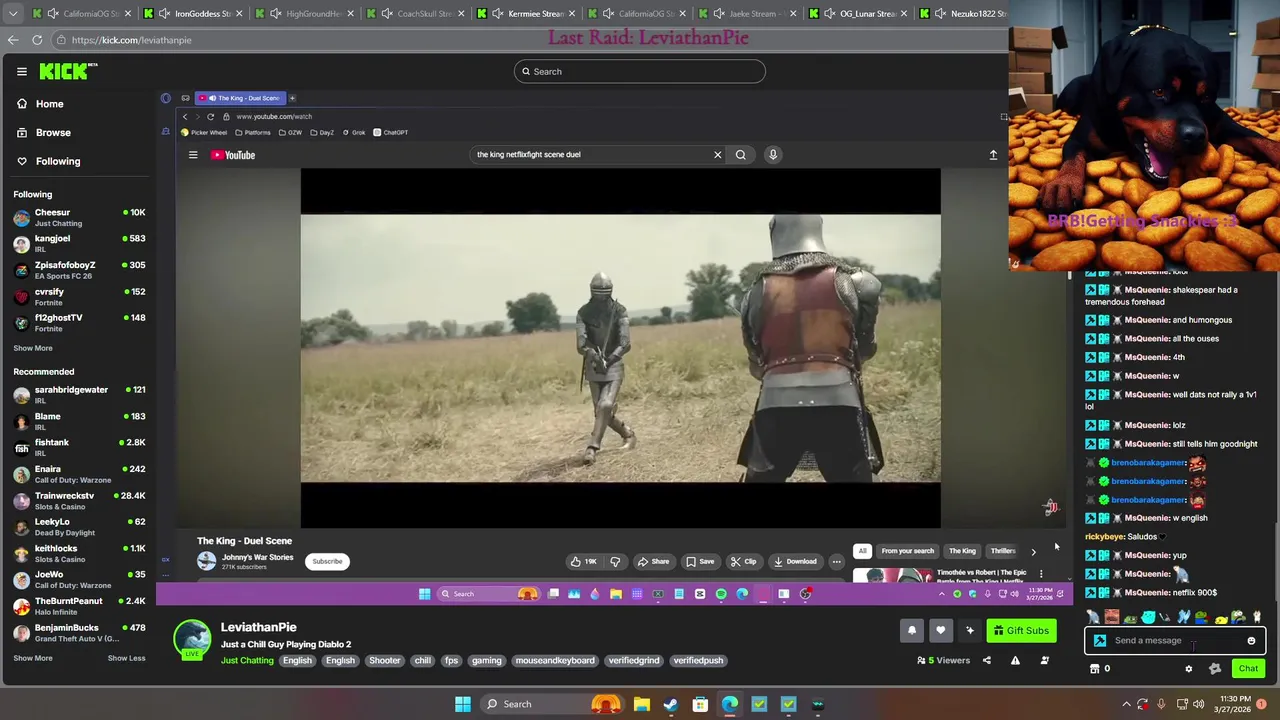Click the Windows taskbar Search box

(551, 704)
